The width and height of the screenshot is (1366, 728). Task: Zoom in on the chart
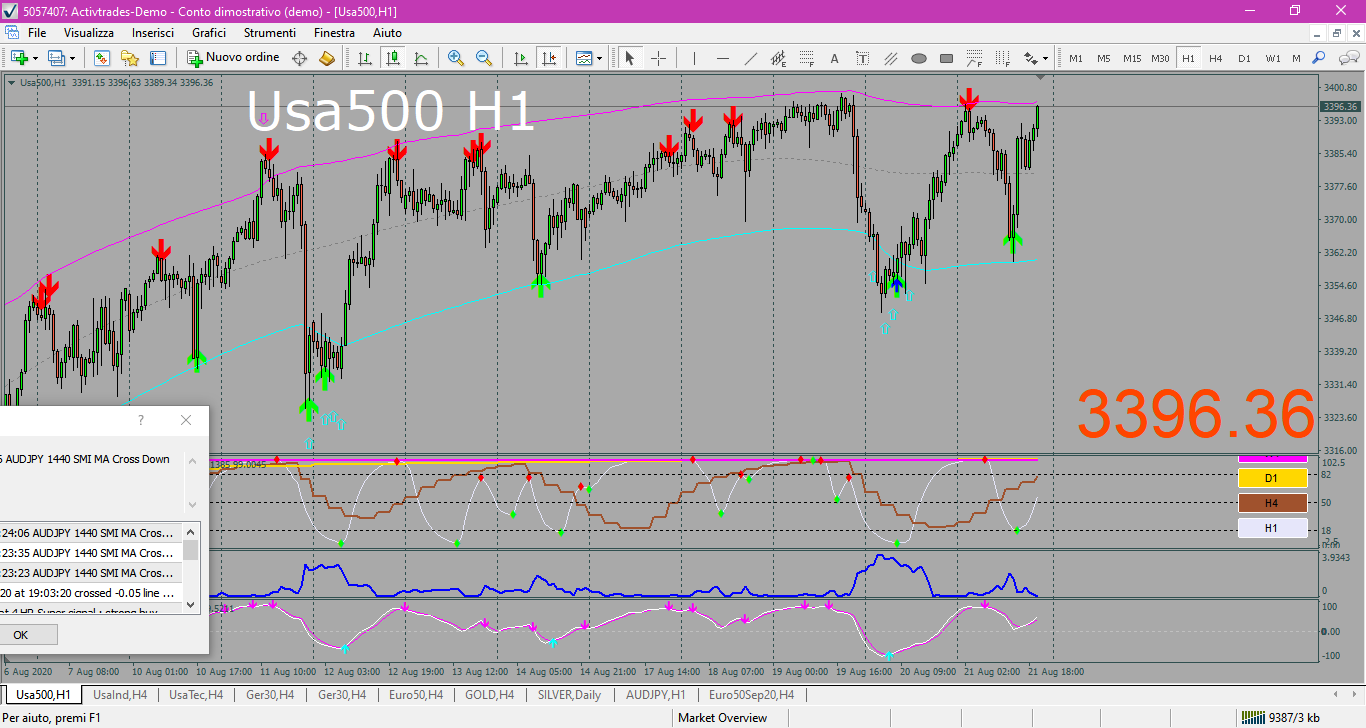[x=456, y=58]
